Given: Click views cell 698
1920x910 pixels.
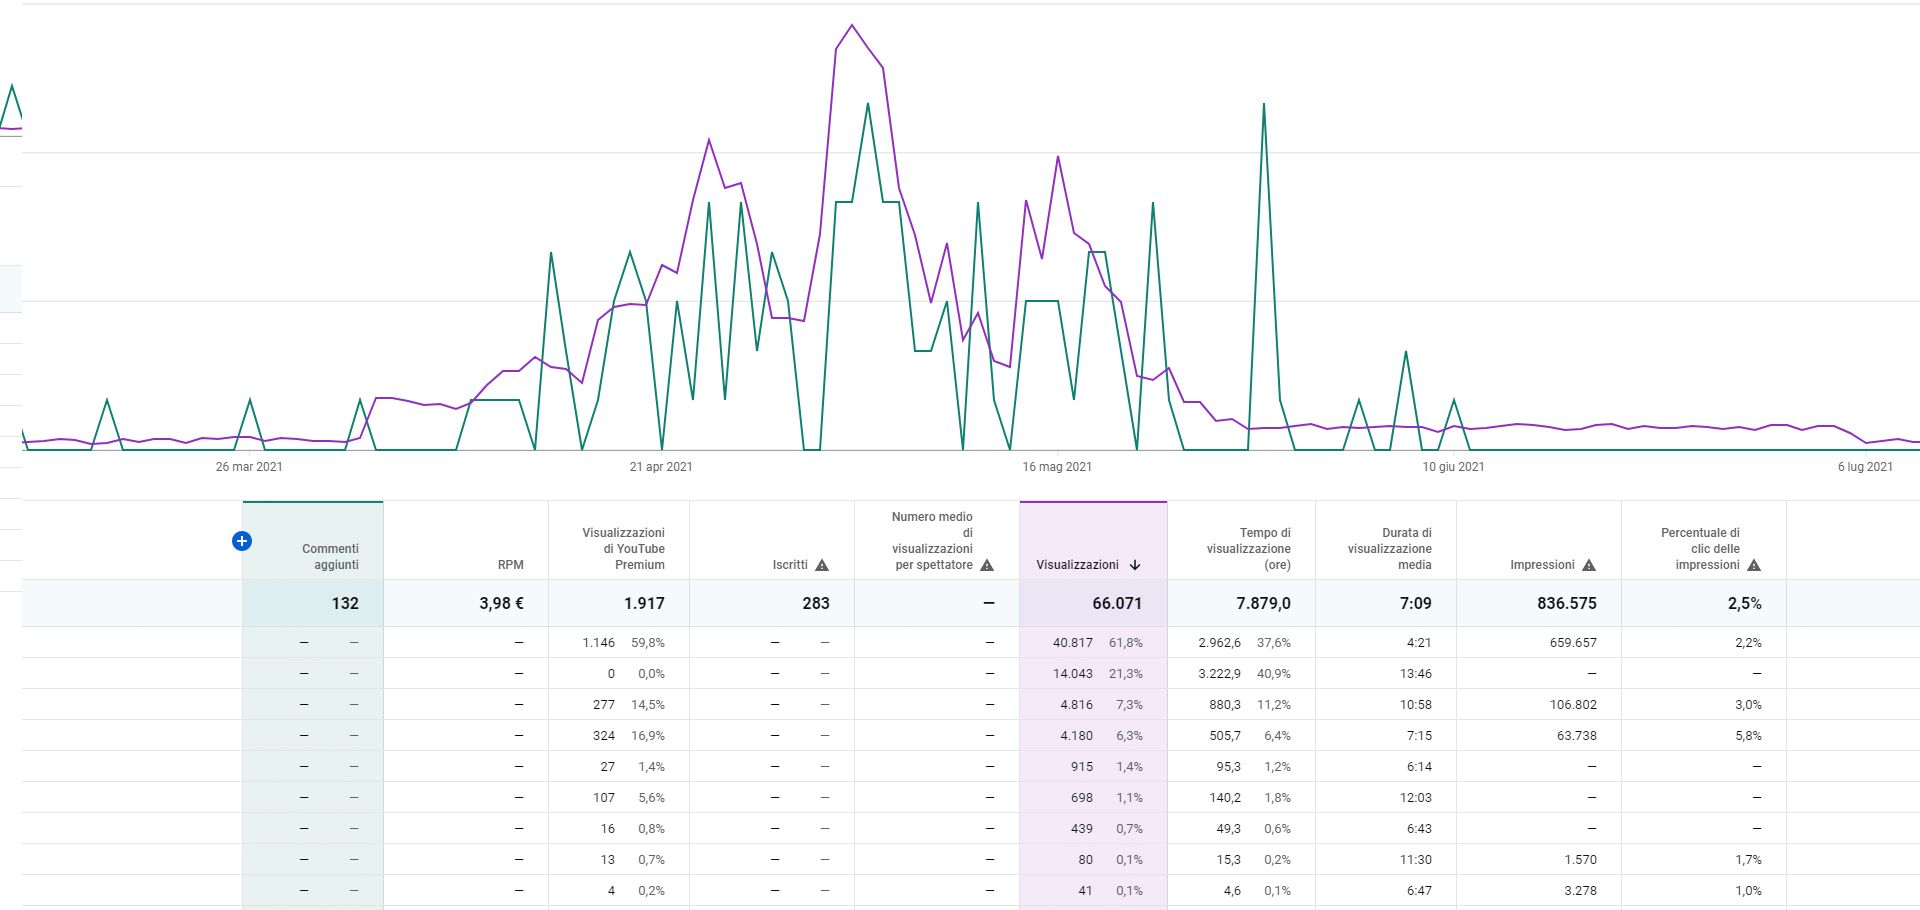Looking at the screenshot, I should pos(1081,798).
